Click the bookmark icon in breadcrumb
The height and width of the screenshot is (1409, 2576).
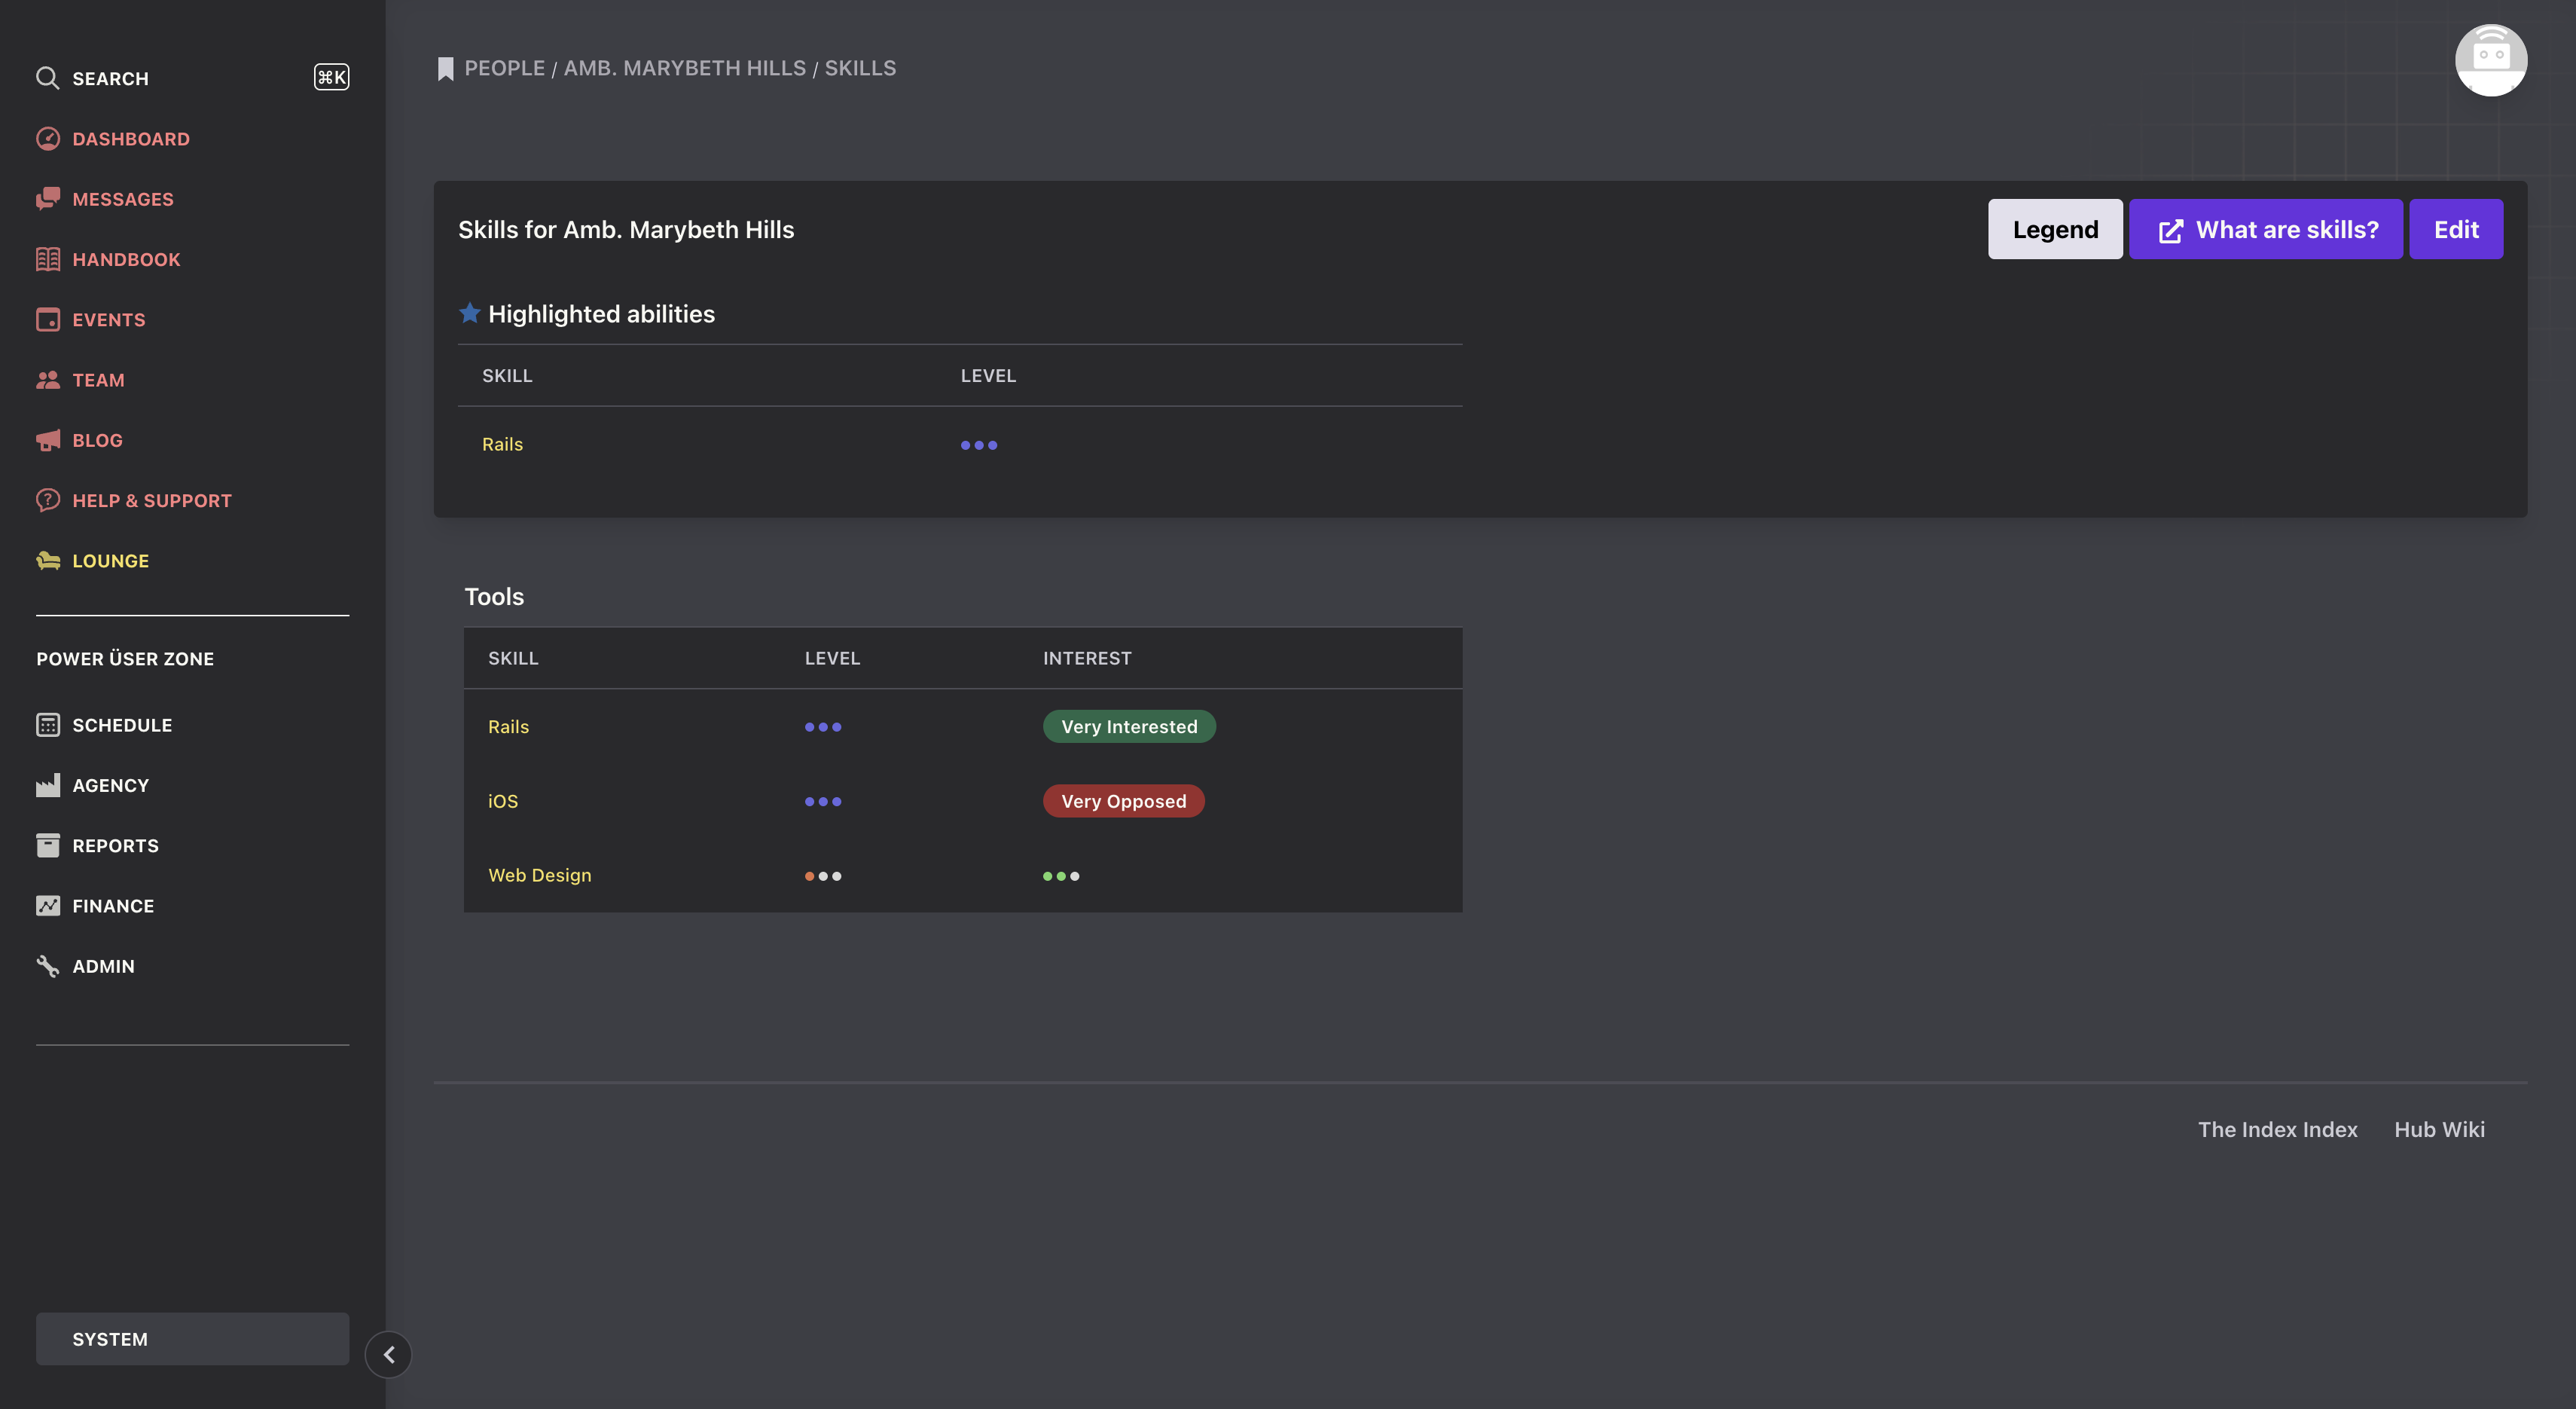click(x=445, y=68)
